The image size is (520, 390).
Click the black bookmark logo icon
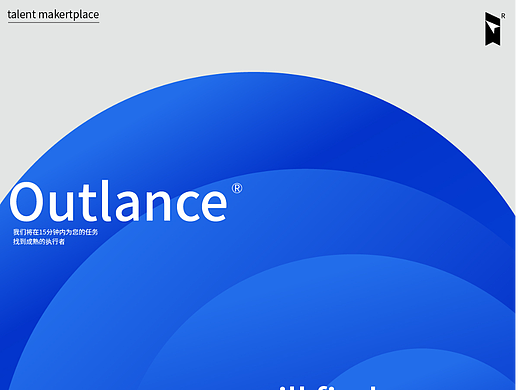493,29
